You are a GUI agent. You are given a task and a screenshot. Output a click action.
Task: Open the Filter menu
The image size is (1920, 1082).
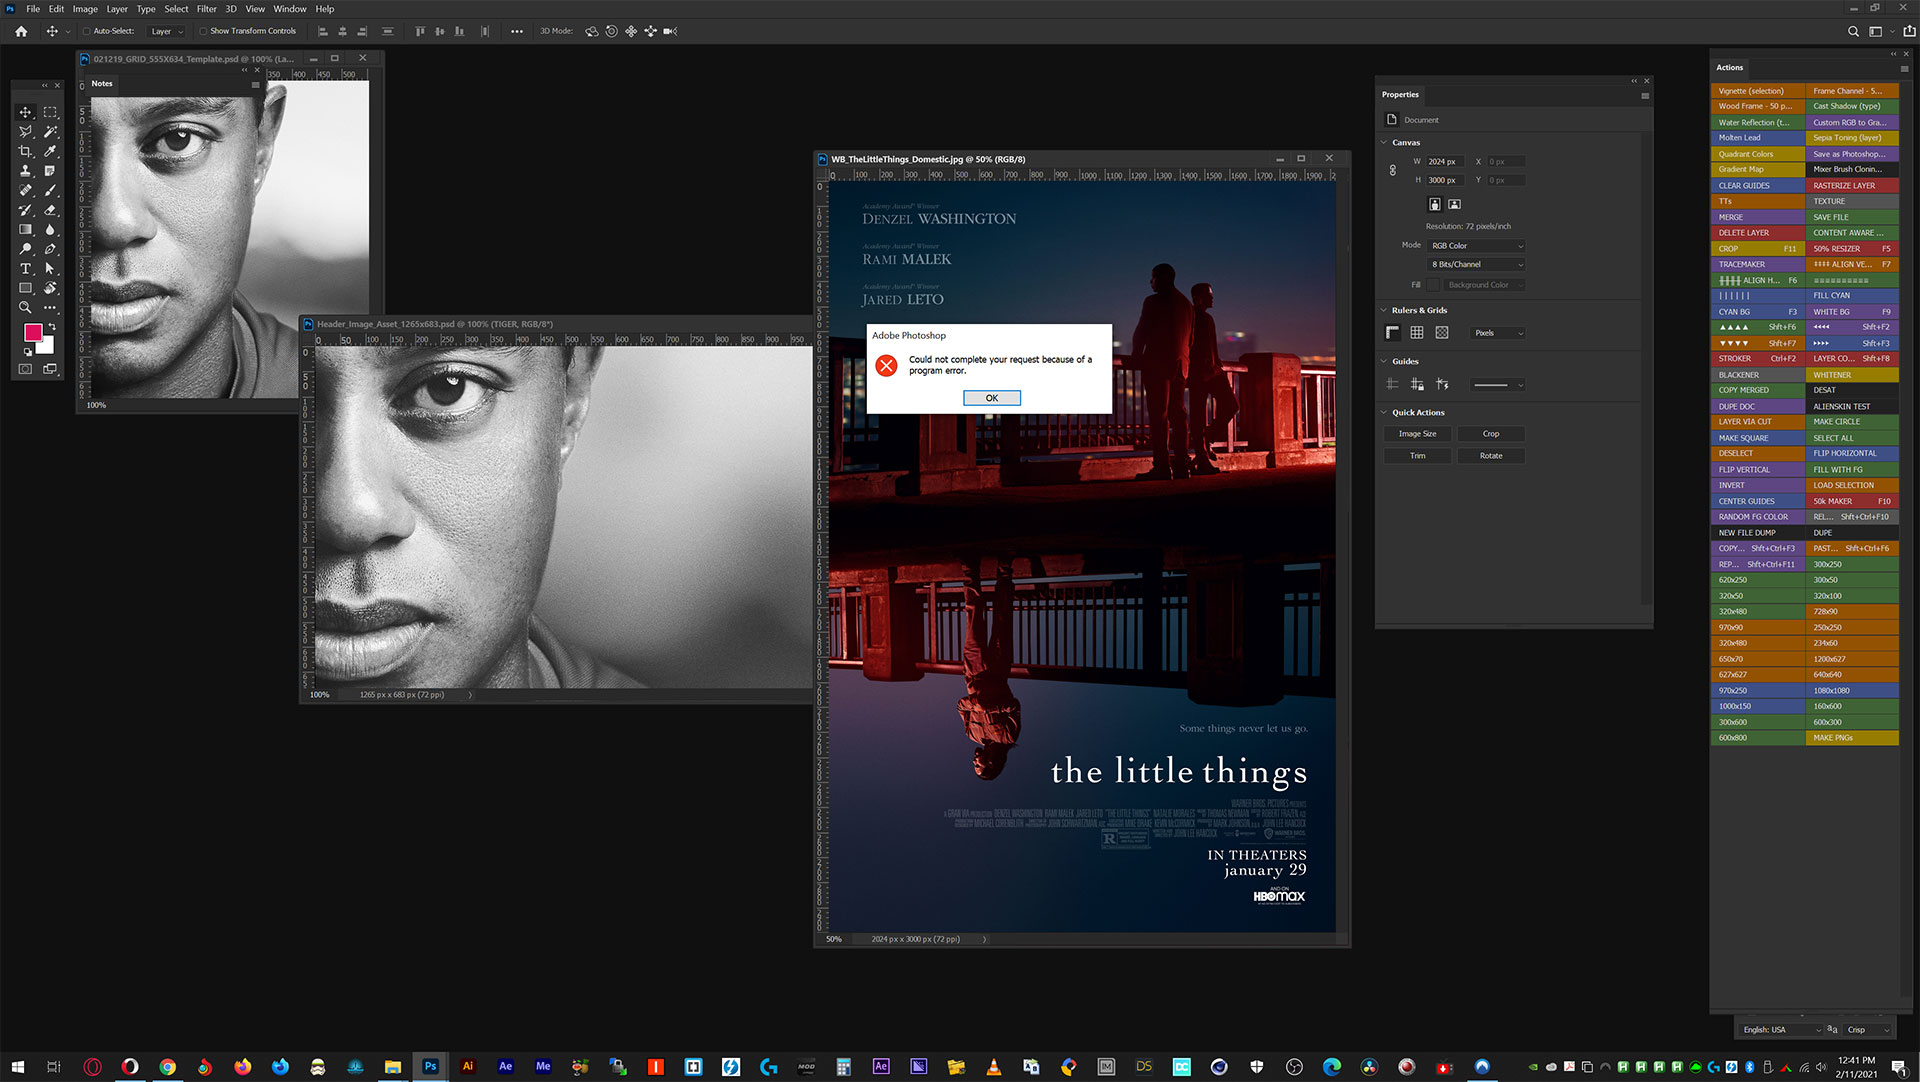click(x=206, y=9)
